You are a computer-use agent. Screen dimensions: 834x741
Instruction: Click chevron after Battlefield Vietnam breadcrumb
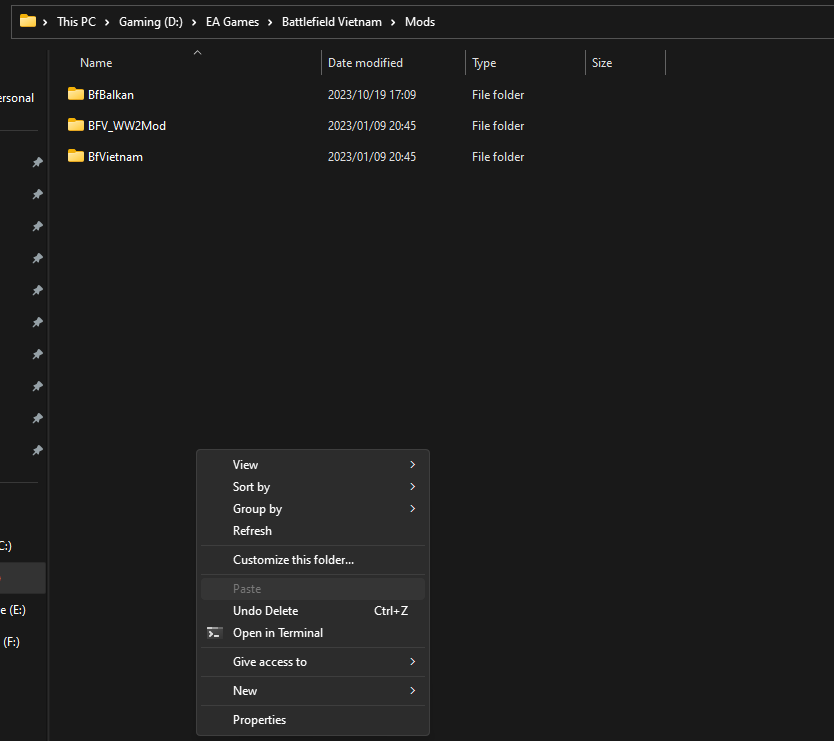point(394,21)
